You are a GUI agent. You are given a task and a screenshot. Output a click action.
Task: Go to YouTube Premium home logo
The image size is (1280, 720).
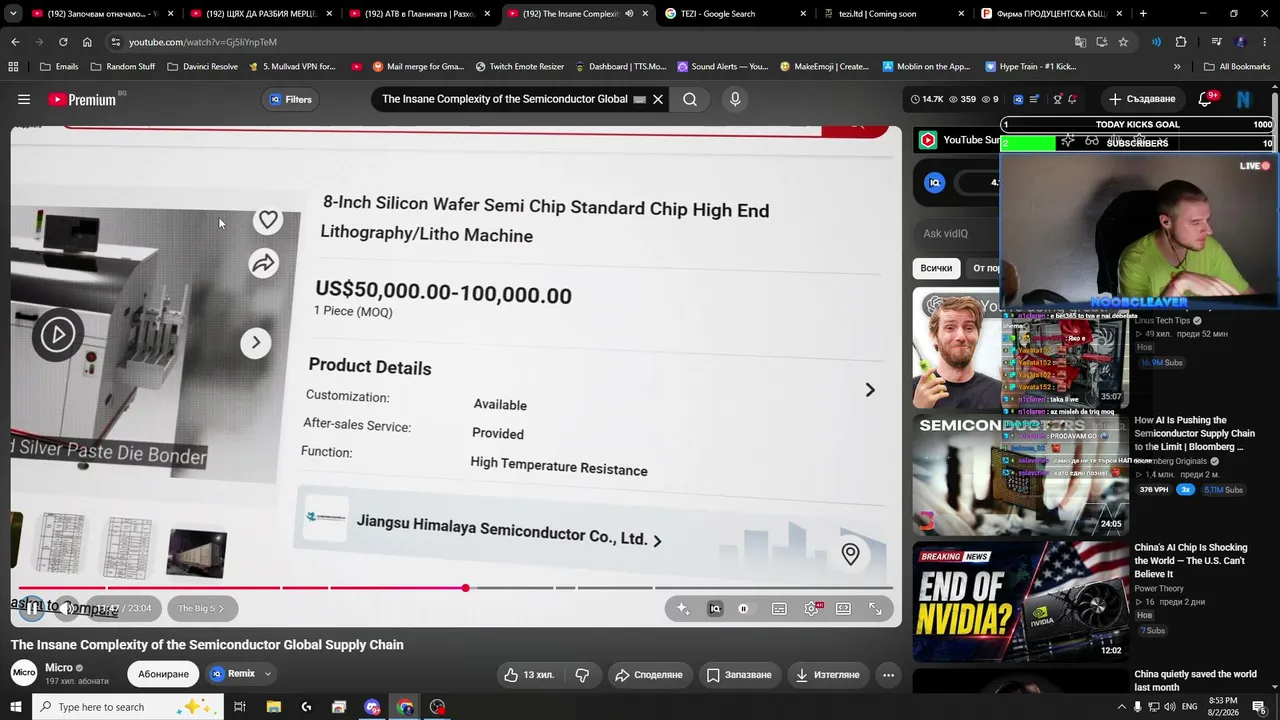pos(82,100)
